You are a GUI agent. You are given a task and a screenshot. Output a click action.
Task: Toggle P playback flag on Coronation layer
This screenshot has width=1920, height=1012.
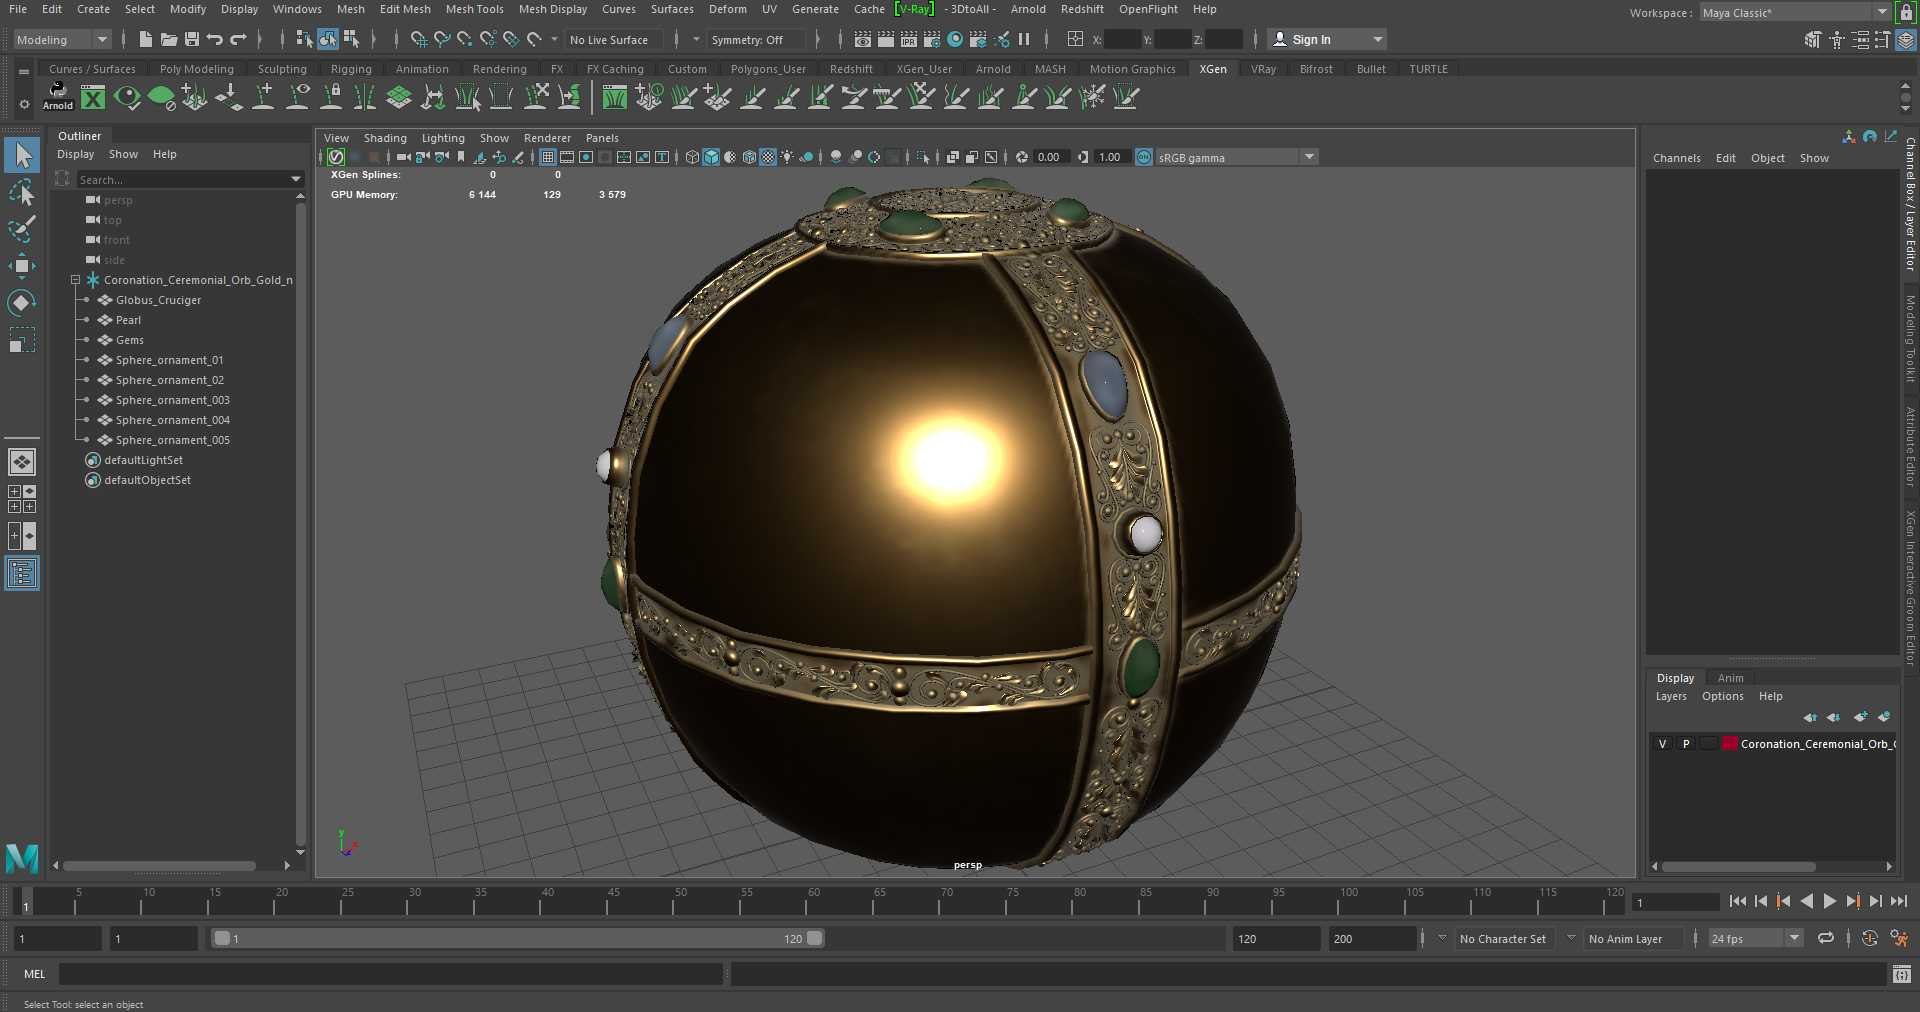tap(1686, 744)
